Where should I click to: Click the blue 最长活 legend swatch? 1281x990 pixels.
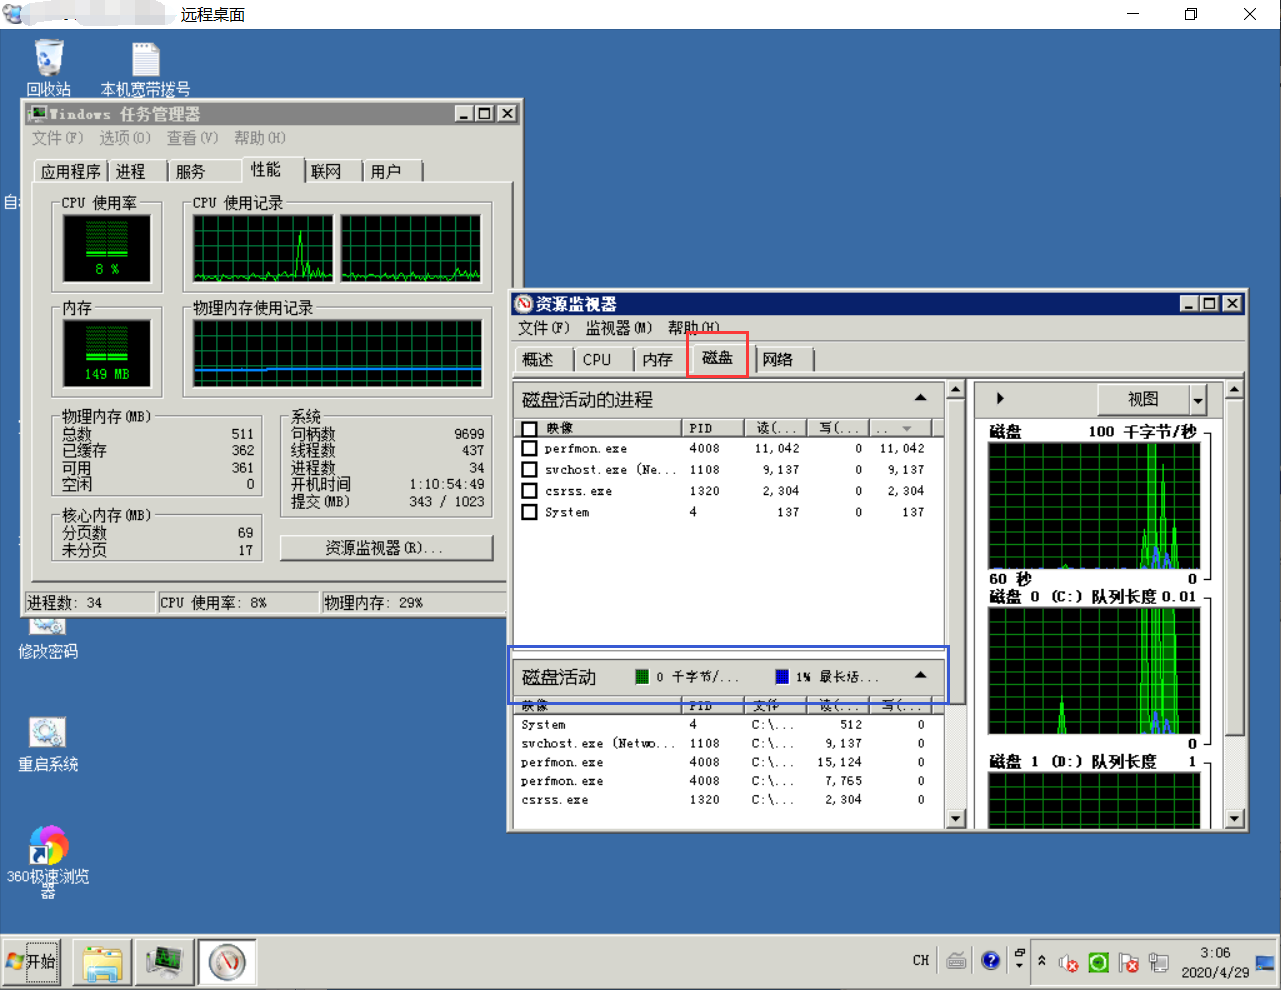[x=782, y=677]
